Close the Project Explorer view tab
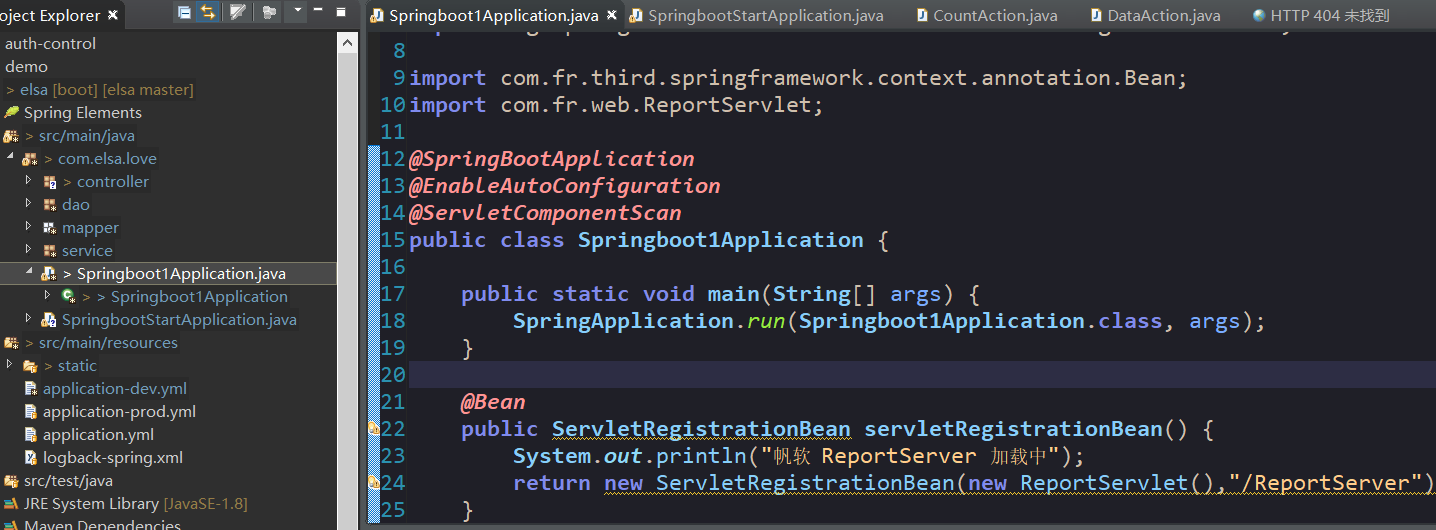The image size is (1436, 530). [x=112, y=15]
